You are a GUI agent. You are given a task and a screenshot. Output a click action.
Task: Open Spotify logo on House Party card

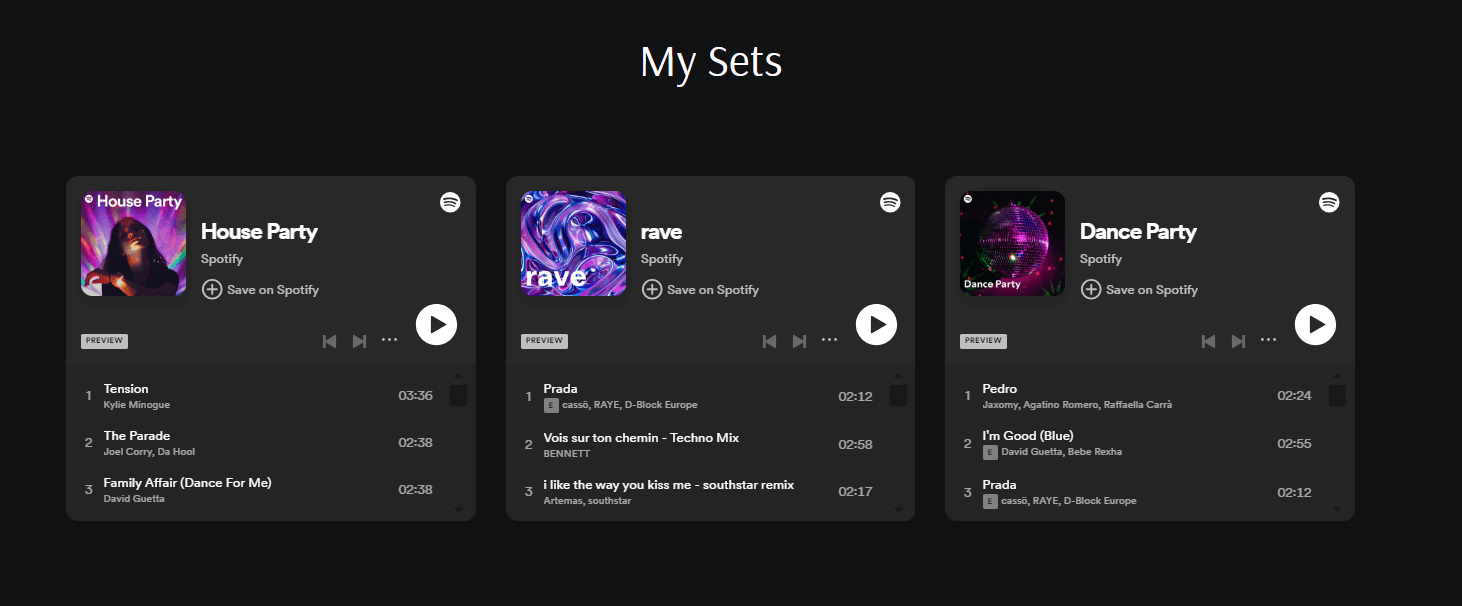pyautogui.click(x=450, y=202)
